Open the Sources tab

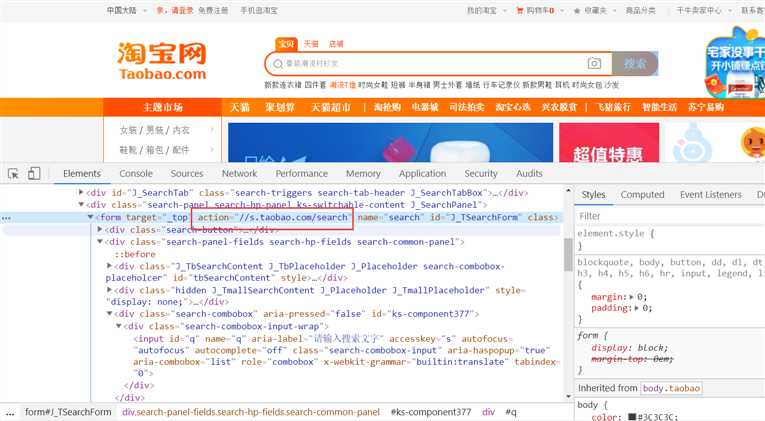(x=187, y=174)
